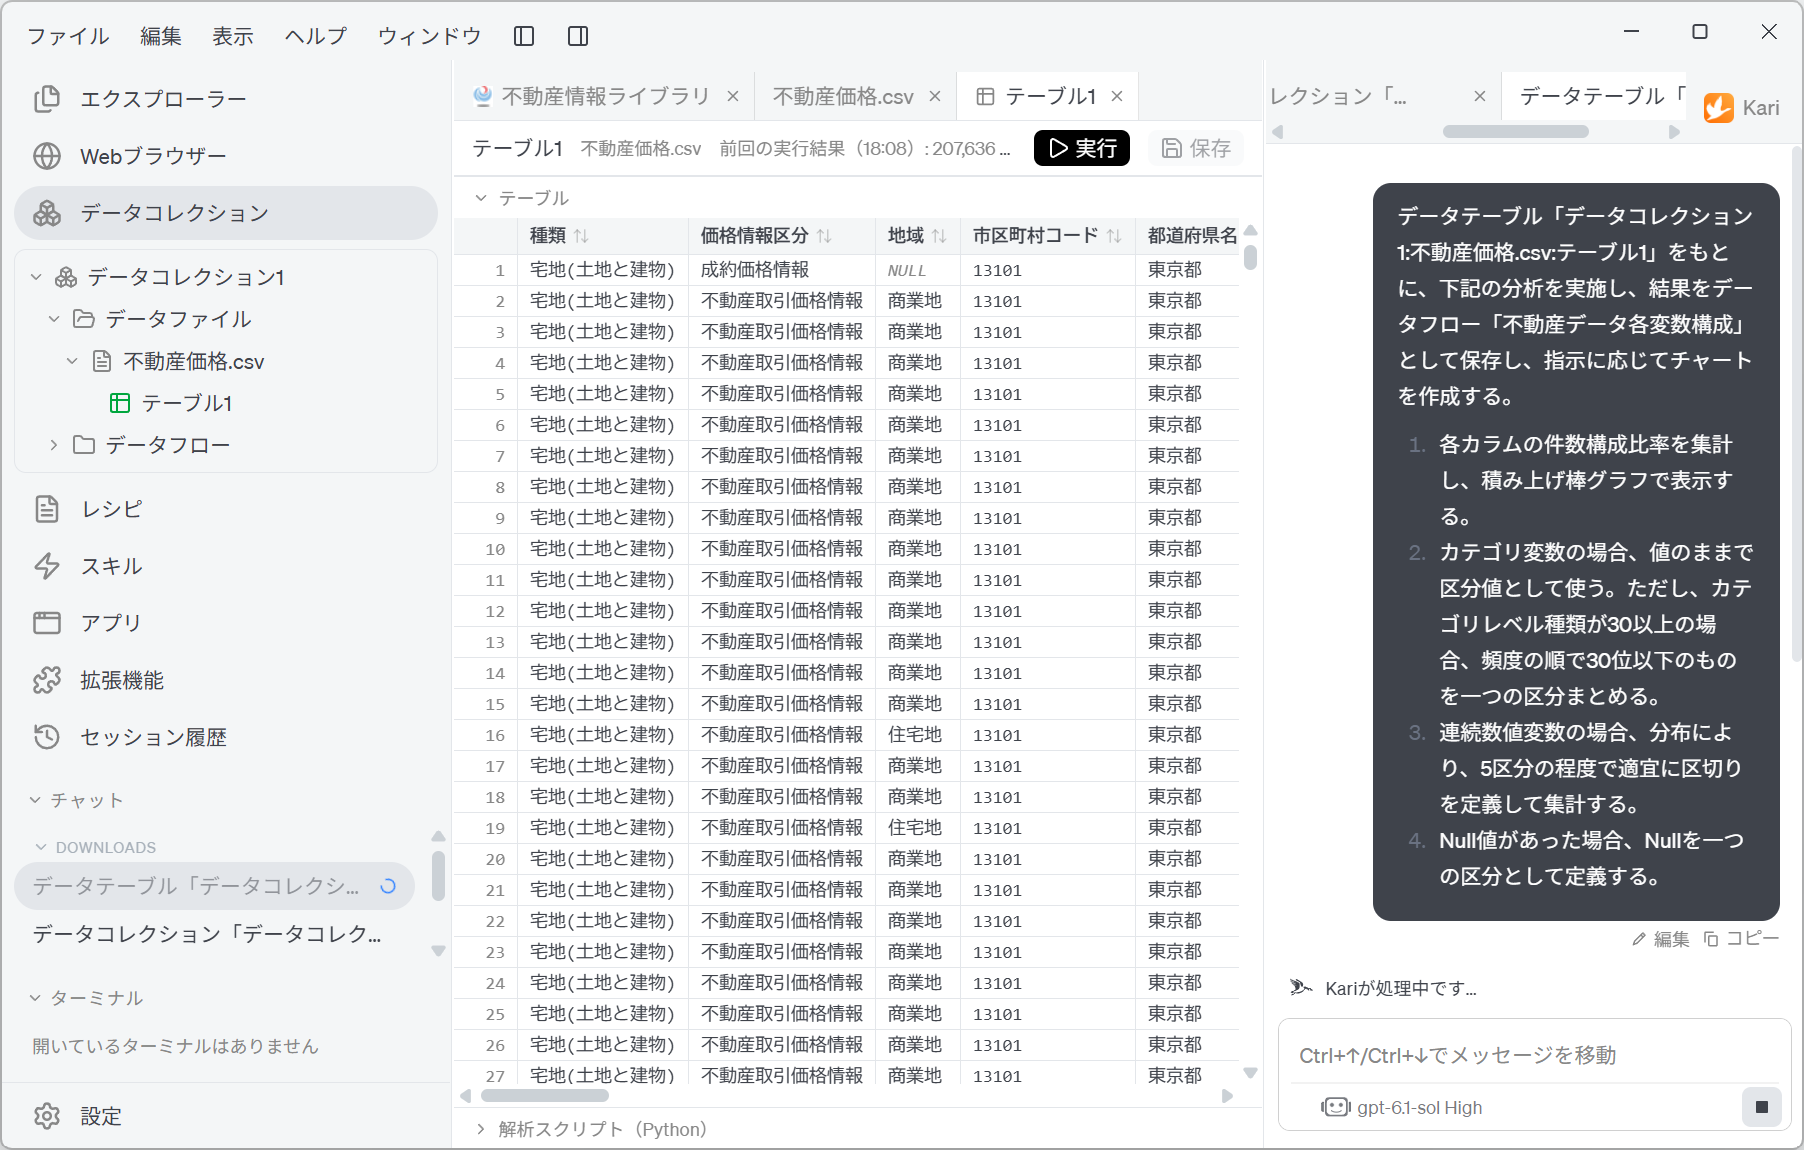Image resolution: width=1804 pixels, height=1150 pixels.
Task: Click コピー under the chat message
Action: point(1742,939)
